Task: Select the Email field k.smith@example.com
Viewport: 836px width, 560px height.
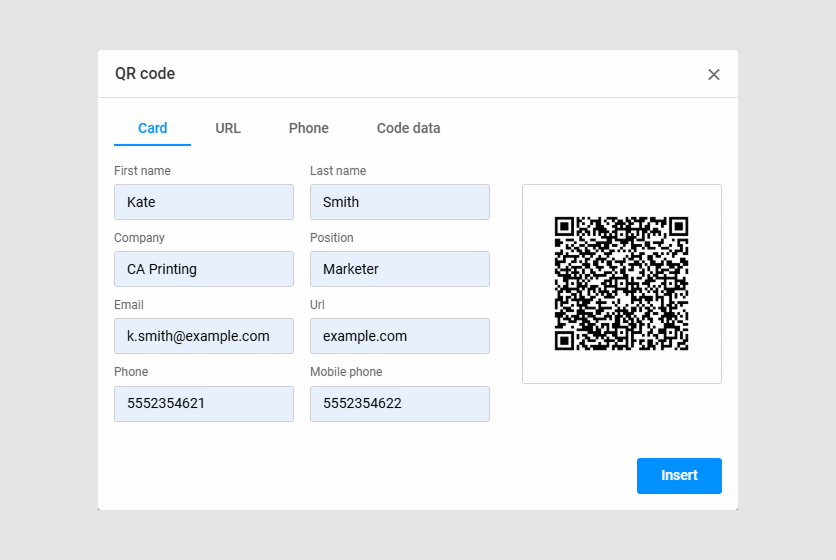Action: click(204, 336)
